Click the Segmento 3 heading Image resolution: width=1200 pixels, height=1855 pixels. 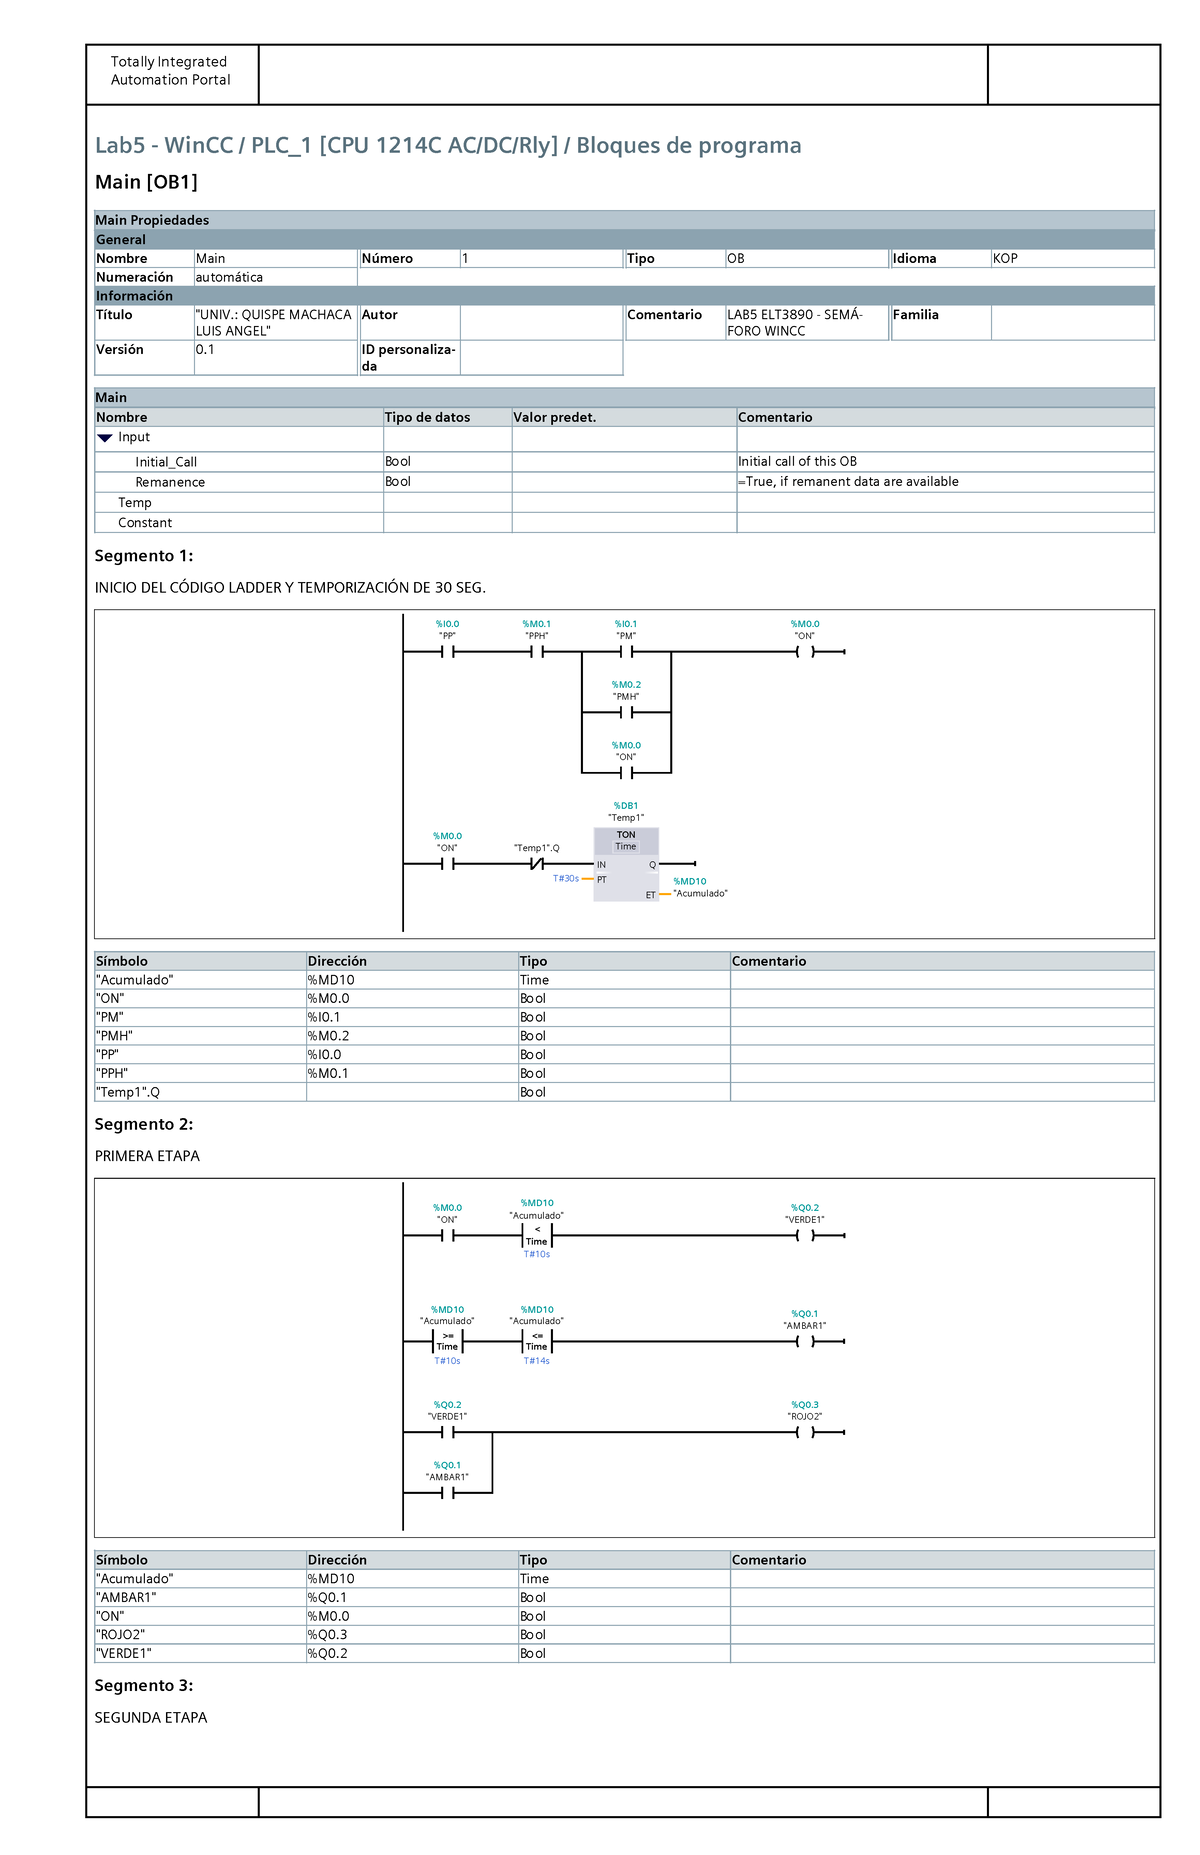(144, 1685)
